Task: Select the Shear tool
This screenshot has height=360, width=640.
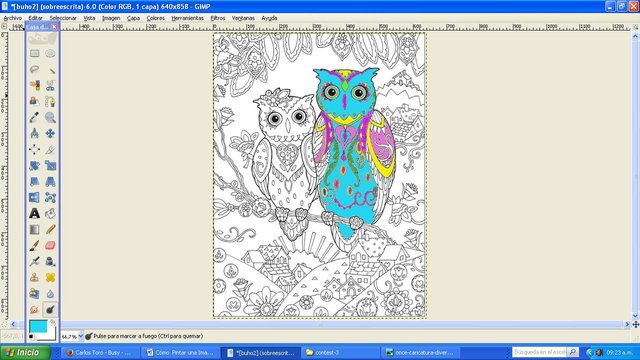Action: (34, 181)
